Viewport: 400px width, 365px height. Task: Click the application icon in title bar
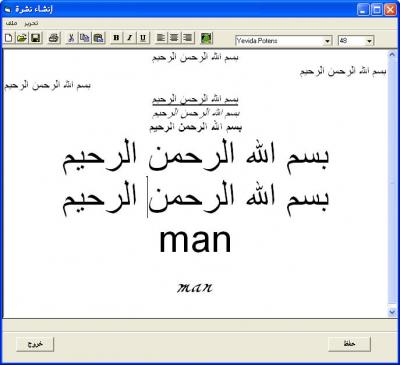click(x=8, y=9)
